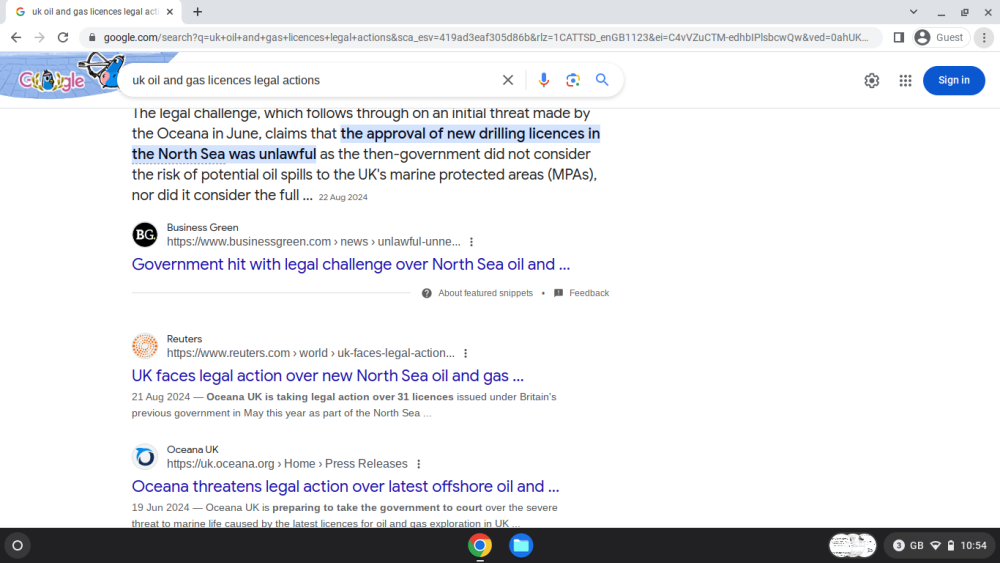
Task: Select the address bar URL
Action: (486, 38)
